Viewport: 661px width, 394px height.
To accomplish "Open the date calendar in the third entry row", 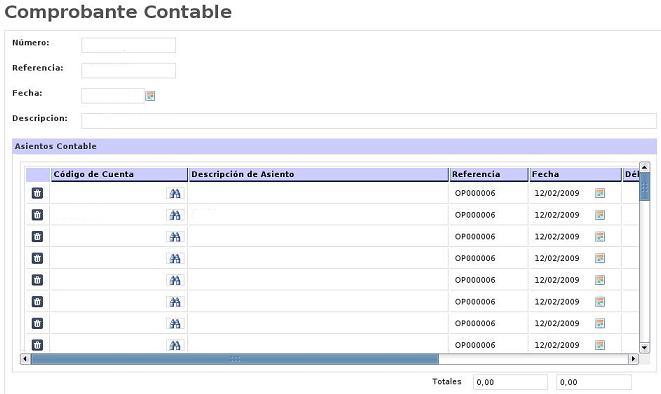I will pyautogui.click(x=600, y=236).
